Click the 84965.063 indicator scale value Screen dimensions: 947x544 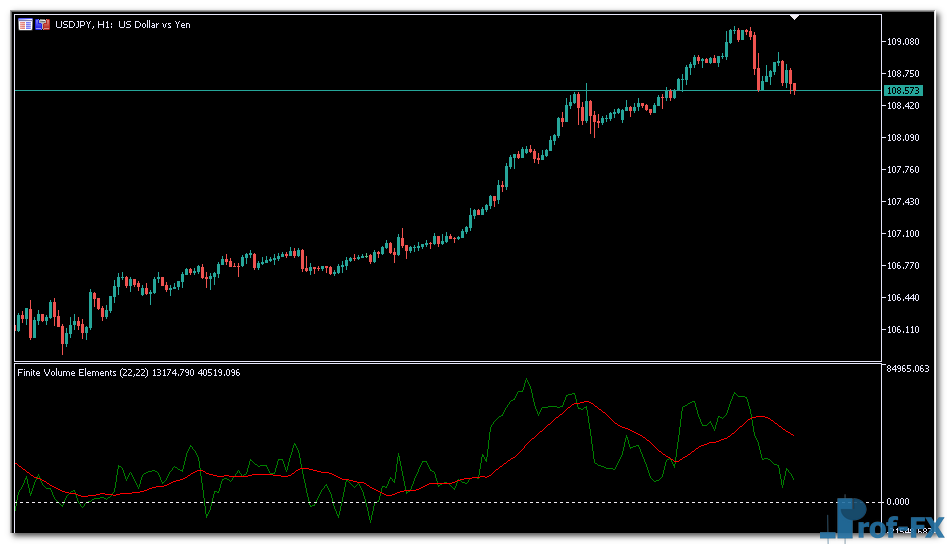click(x=908, y=369)
